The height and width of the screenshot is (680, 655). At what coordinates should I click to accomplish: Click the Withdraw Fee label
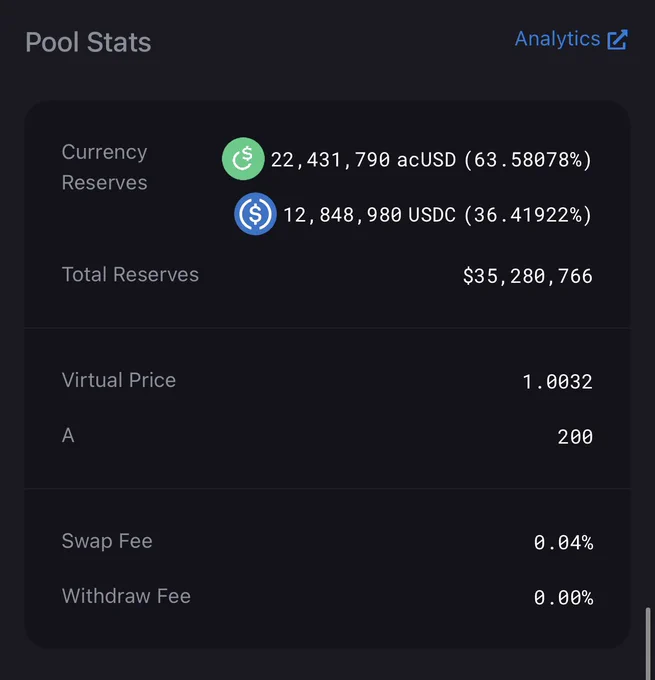126,596
